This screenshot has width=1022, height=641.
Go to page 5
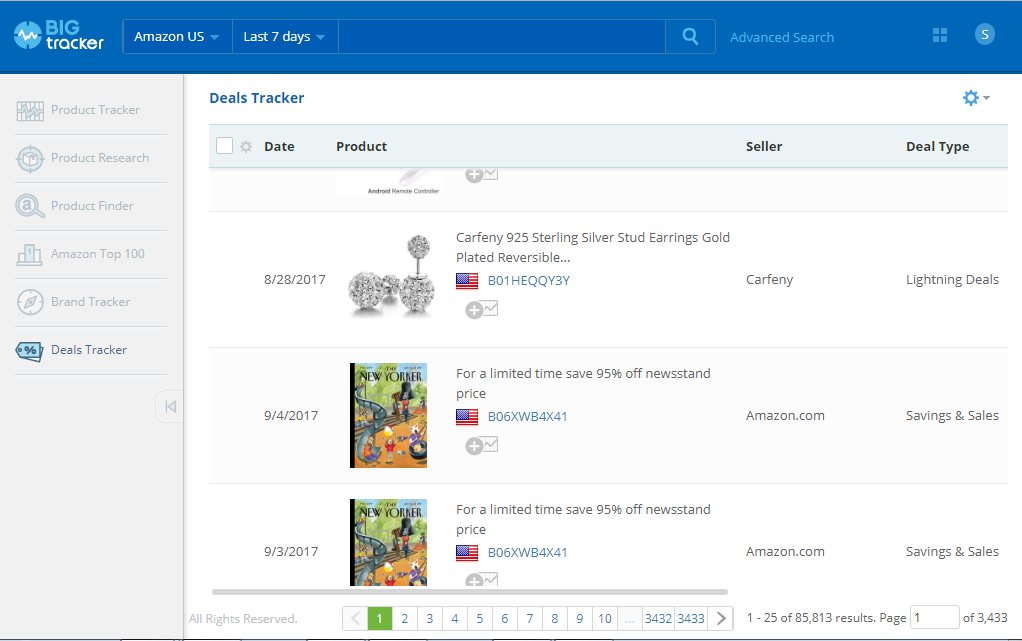click(480, 618)
